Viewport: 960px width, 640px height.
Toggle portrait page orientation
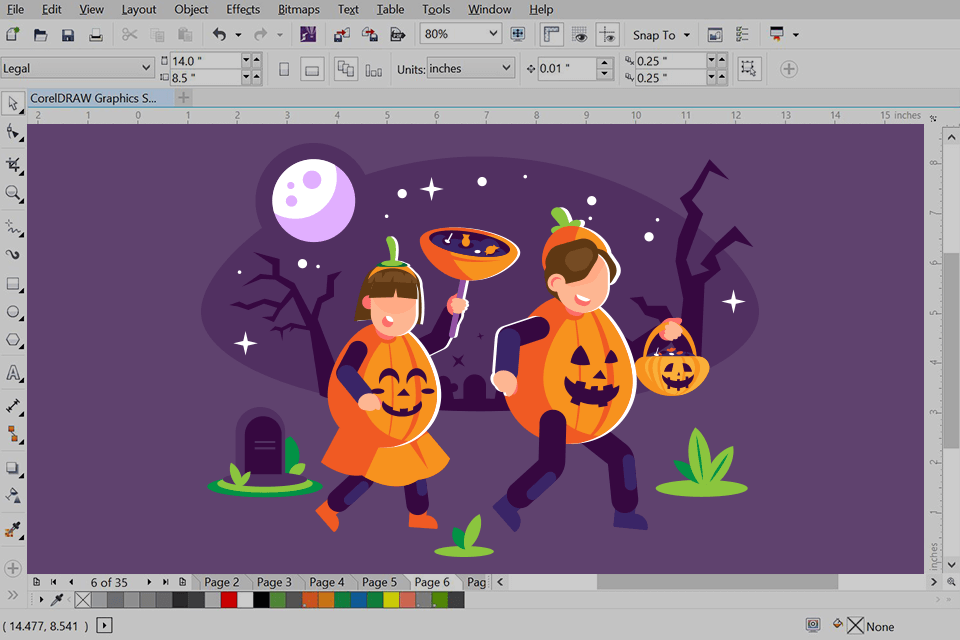point(285,67)
